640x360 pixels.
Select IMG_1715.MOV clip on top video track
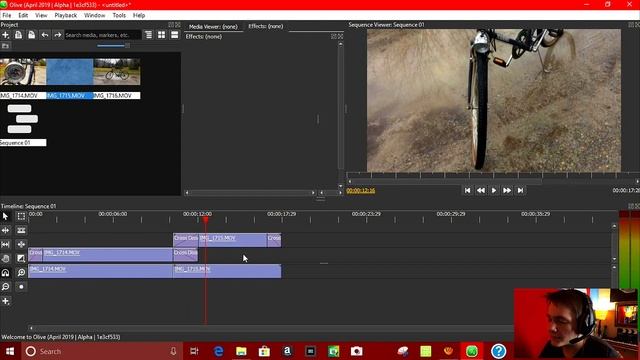233,240
